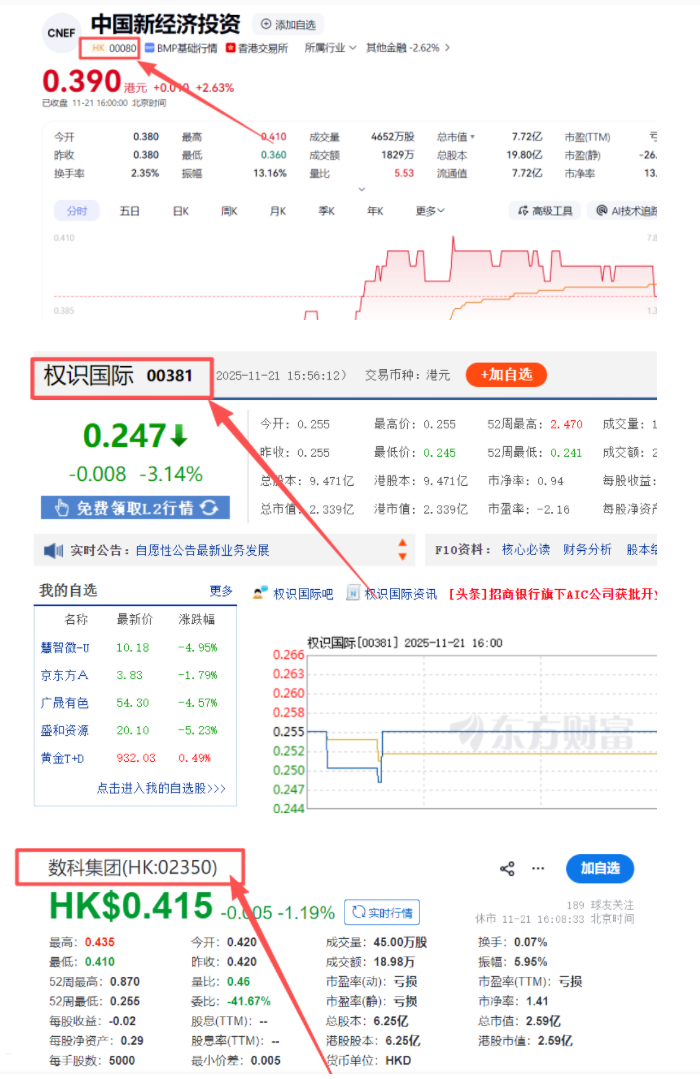Click the 高级工具 chart tools button
This screenshot has height=1079, width=700.
coord(545,211)
